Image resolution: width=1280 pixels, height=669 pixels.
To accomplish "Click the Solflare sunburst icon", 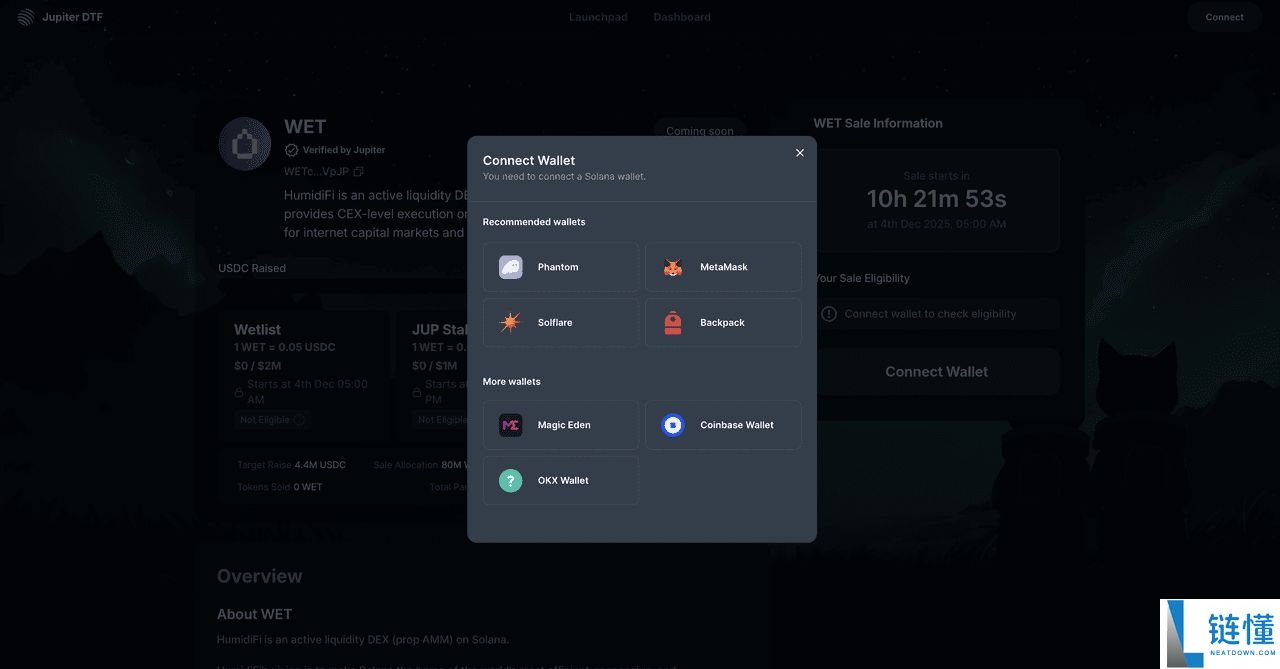I will 510,323.
